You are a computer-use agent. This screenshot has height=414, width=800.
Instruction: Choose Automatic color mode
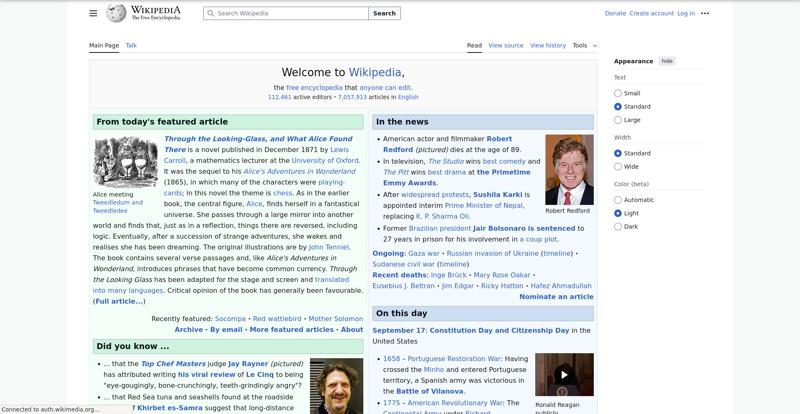[618, 200]
